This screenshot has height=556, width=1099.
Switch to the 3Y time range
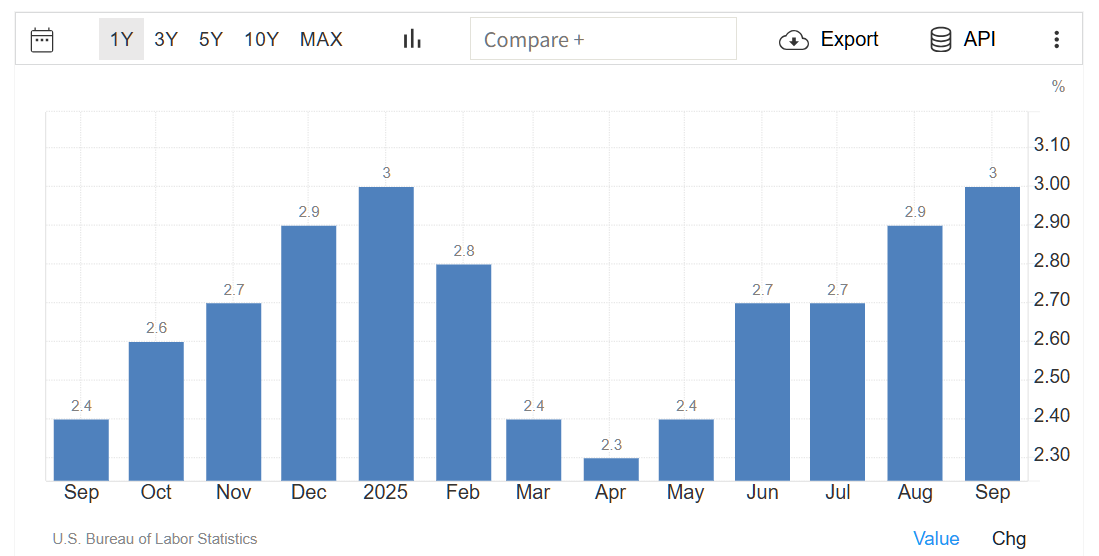[x=166, y=40]
